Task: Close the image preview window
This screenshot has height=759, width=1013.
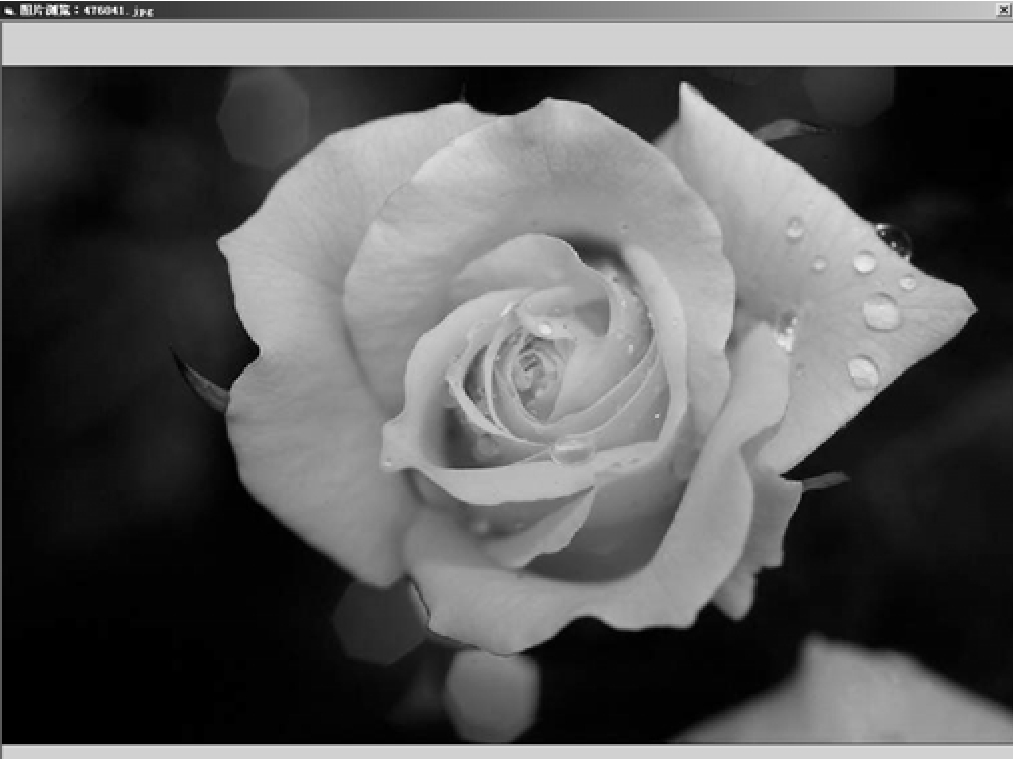Action: click(1003, 10)
